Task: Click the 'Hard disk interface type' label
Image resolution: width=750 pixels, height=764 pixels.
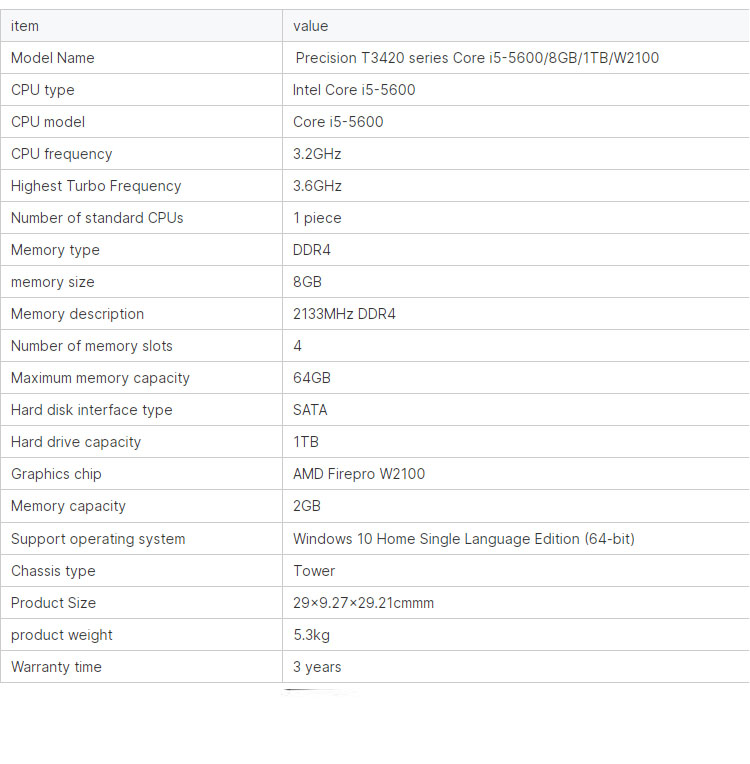Action: point(92,410)
